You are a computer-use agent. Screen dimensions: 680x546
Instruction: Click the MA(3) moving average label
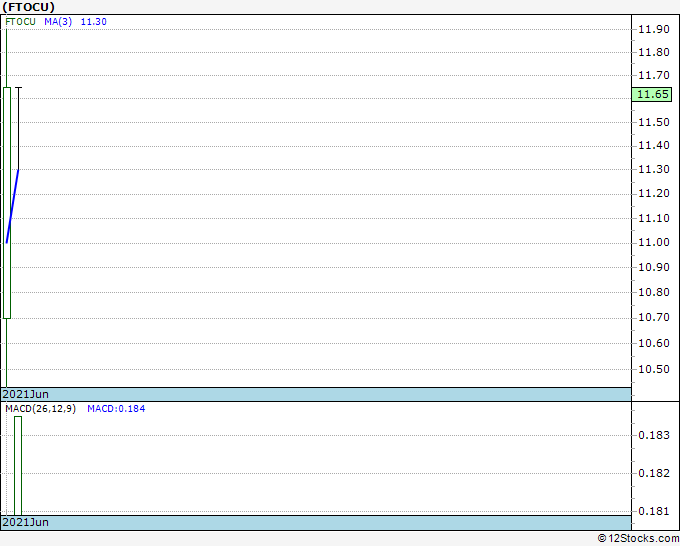tap(58, 22)
